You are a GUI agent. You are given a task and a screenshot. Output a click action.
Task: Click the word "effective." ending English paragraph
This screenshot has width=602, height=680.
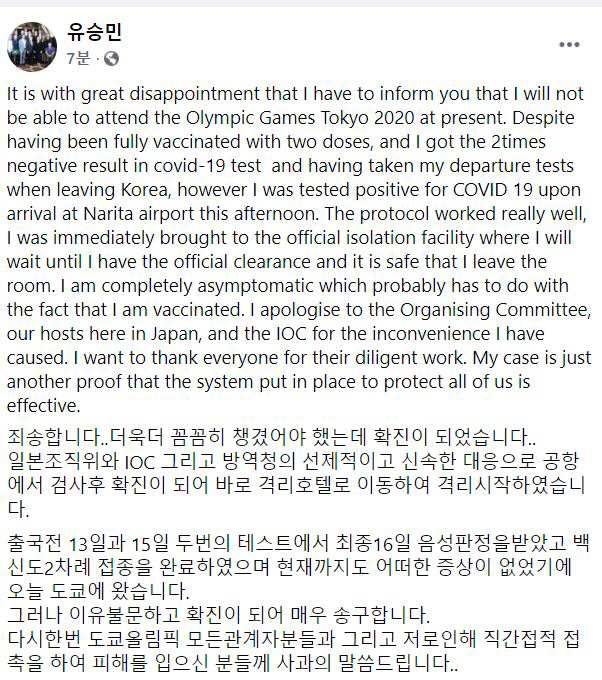(x=44, y=405)
